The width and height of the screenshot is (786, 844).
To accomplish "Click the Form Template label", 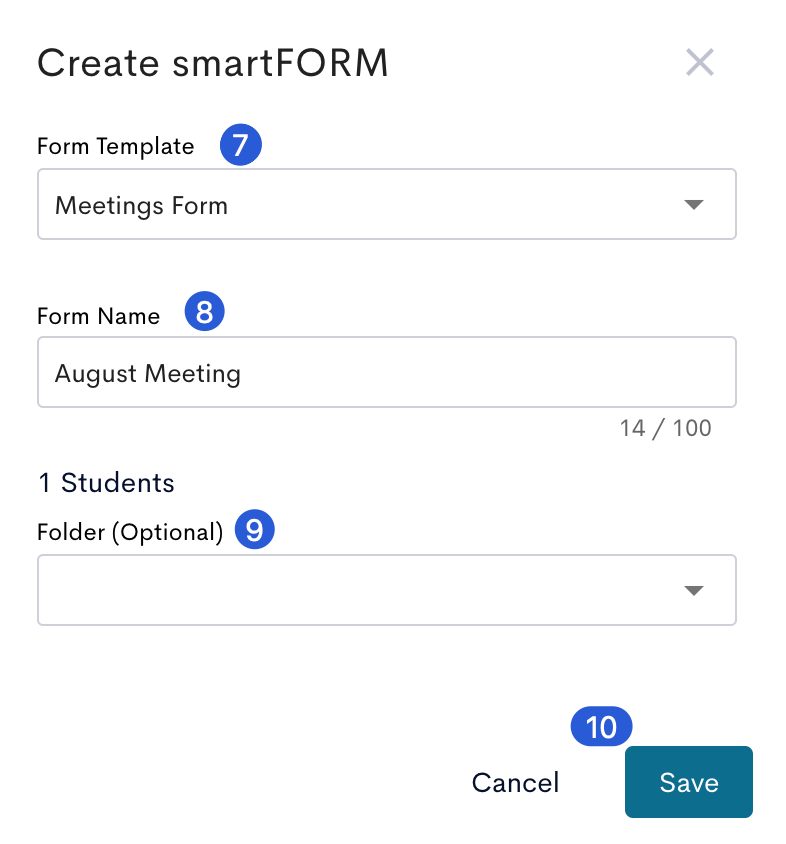I will click(115, 146).
